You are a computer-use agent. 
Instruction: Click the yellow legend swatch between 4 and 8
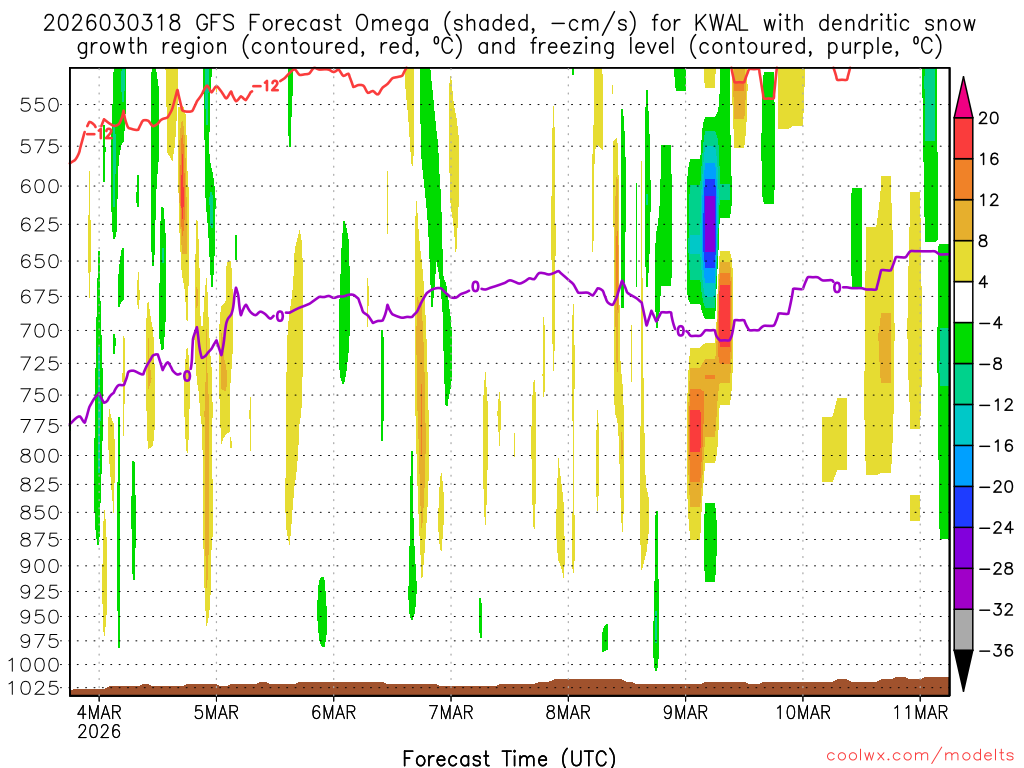[963, 261]
